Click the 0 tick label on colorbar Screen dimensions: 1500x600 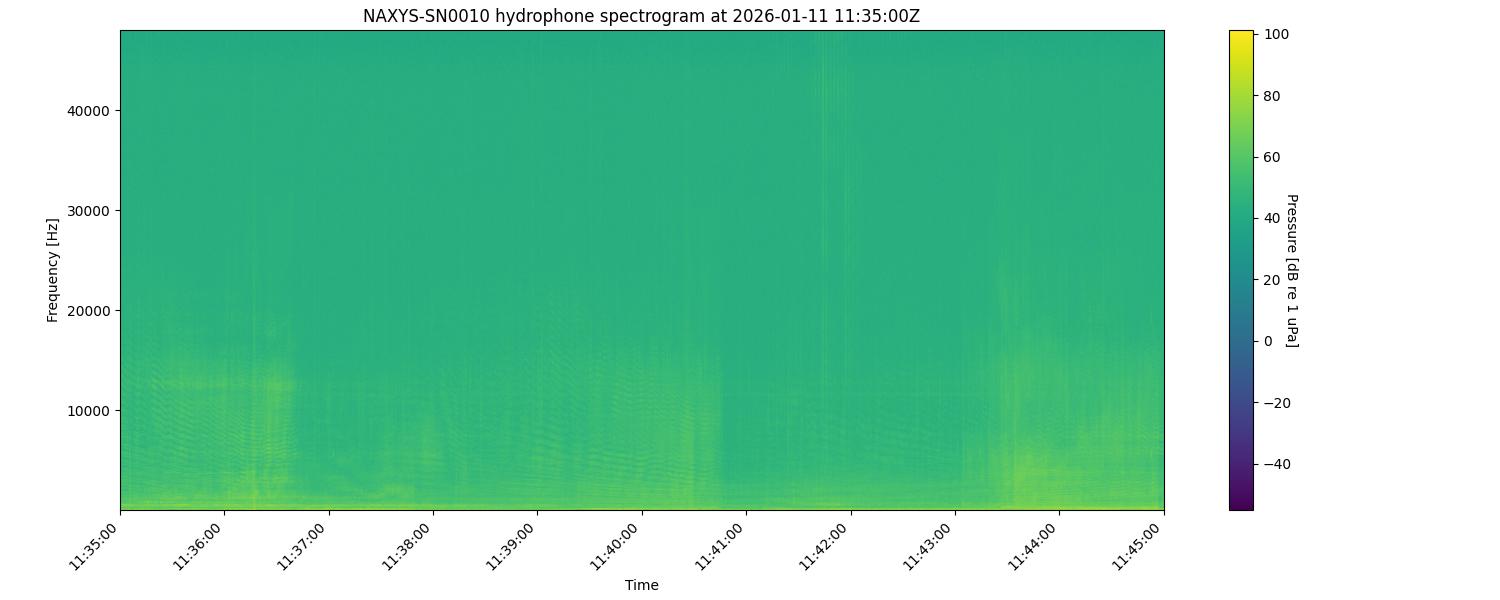click(x=1268, y=341)
